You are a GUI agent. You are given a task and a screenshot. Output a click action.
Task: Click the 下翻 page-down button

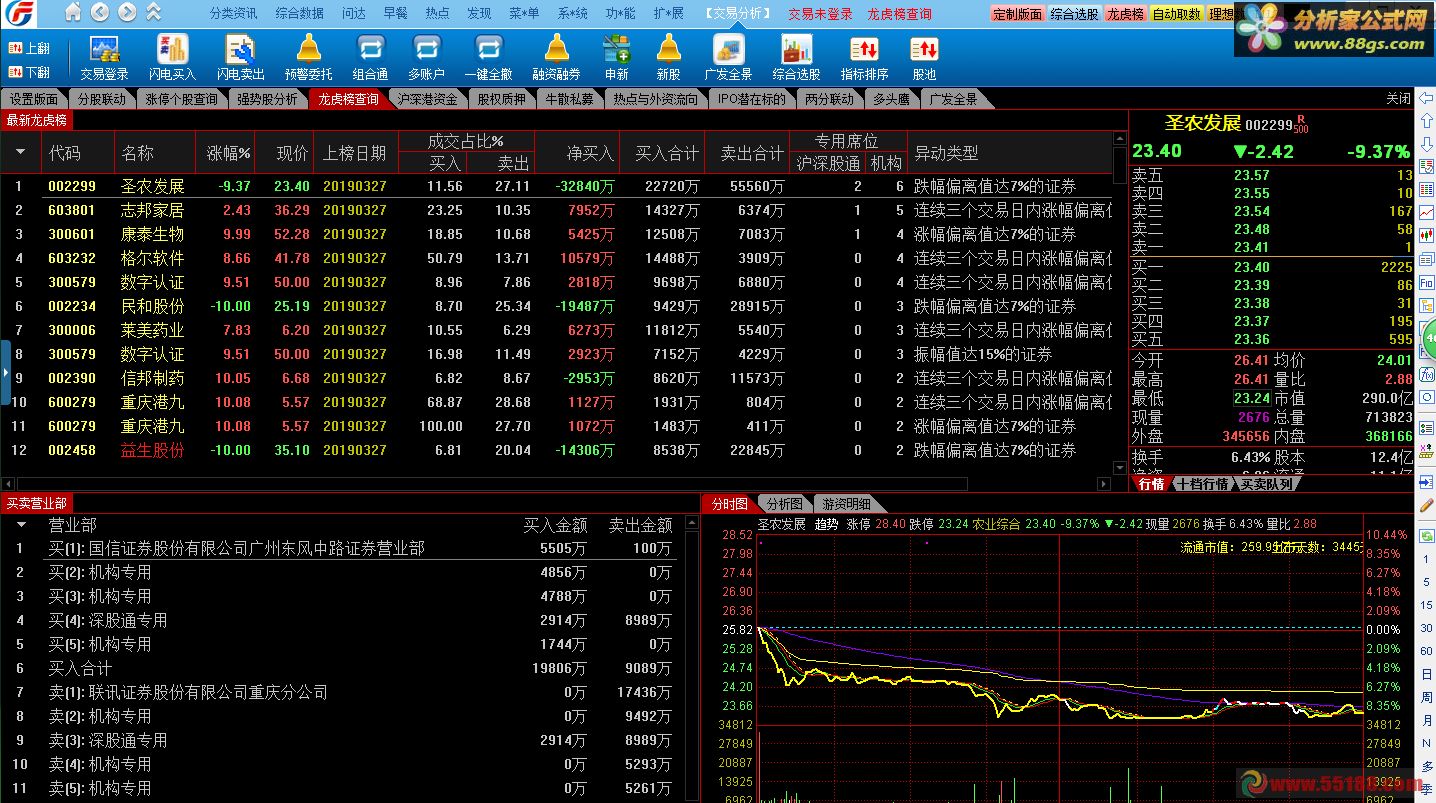coord(28,72)
